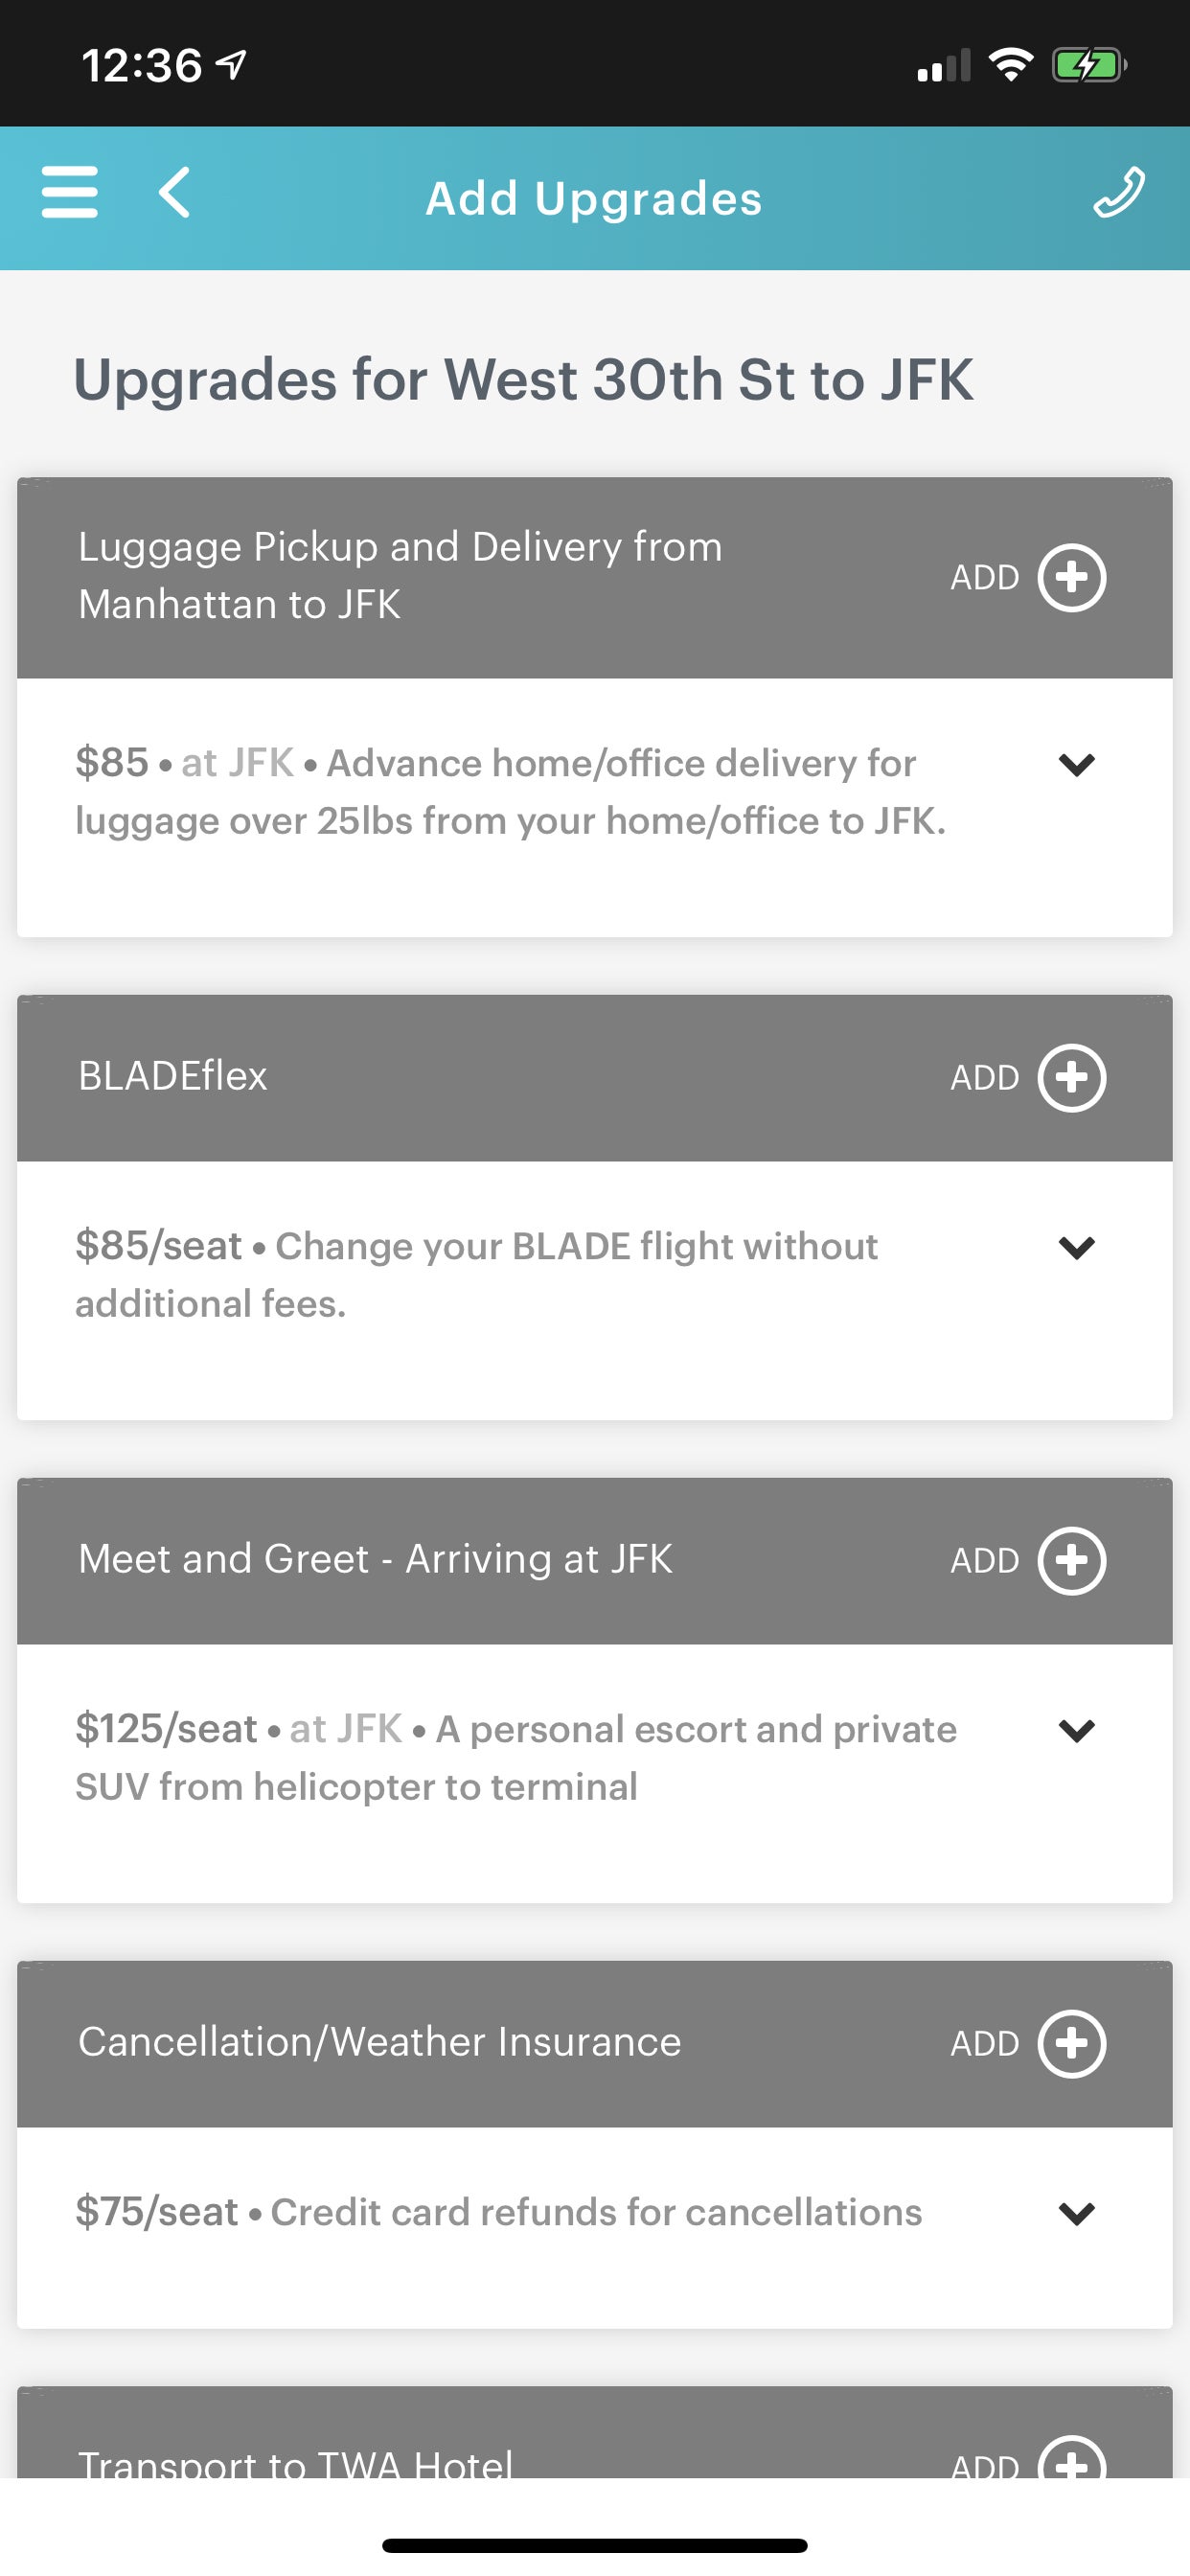Tap the $85/seat BLADEflex description text
Screen dimensions: 1190x2576
[477, 1274]
